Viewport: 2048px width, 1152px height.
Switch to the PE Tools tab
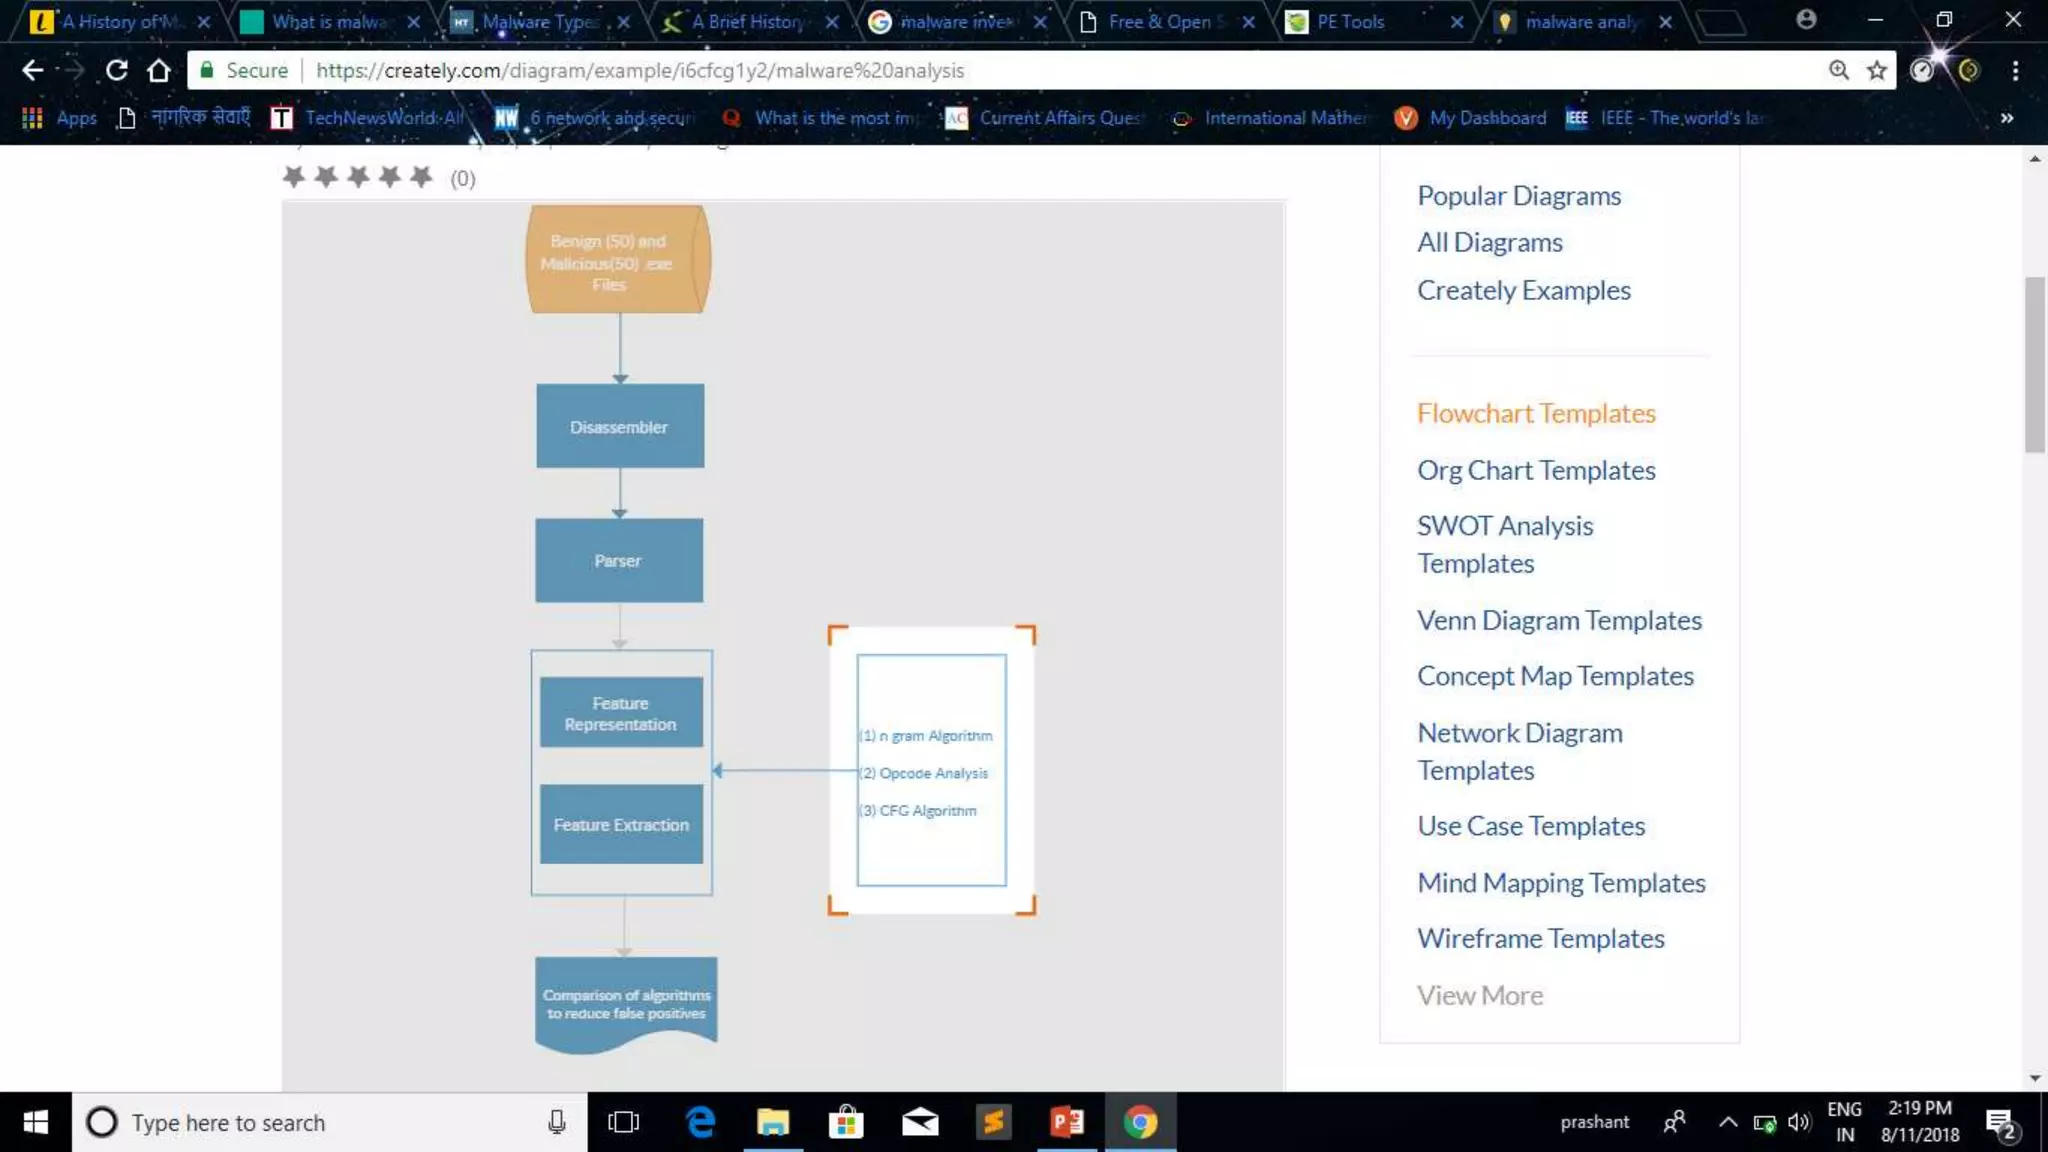1350,22
